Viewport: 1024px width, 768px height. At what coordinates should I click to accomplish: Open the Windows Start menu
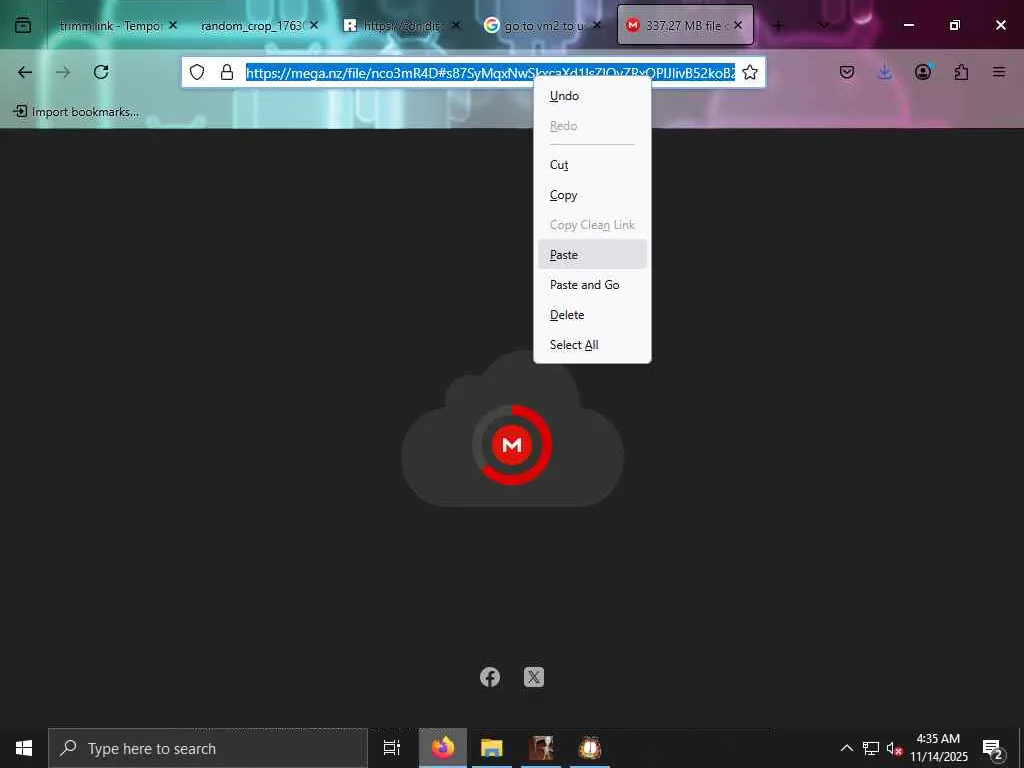(24, 748)
